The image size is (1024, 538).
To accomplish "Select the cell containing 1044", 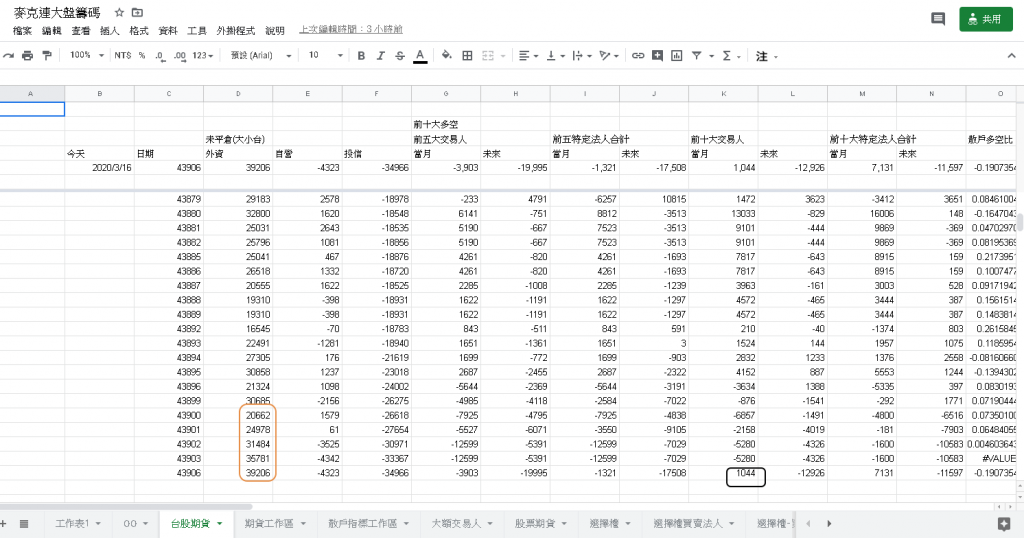I will tap(745, 477).
